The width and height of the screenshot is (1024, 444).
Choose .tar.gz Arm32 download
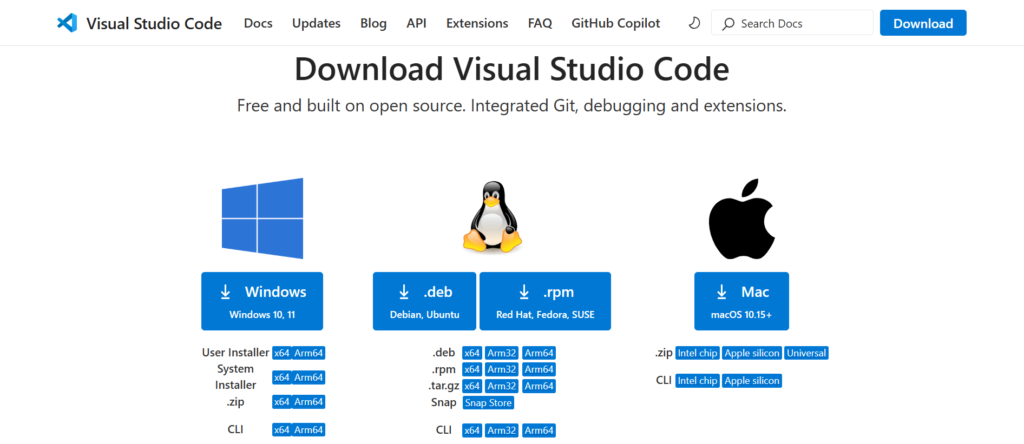click(502, 386)
